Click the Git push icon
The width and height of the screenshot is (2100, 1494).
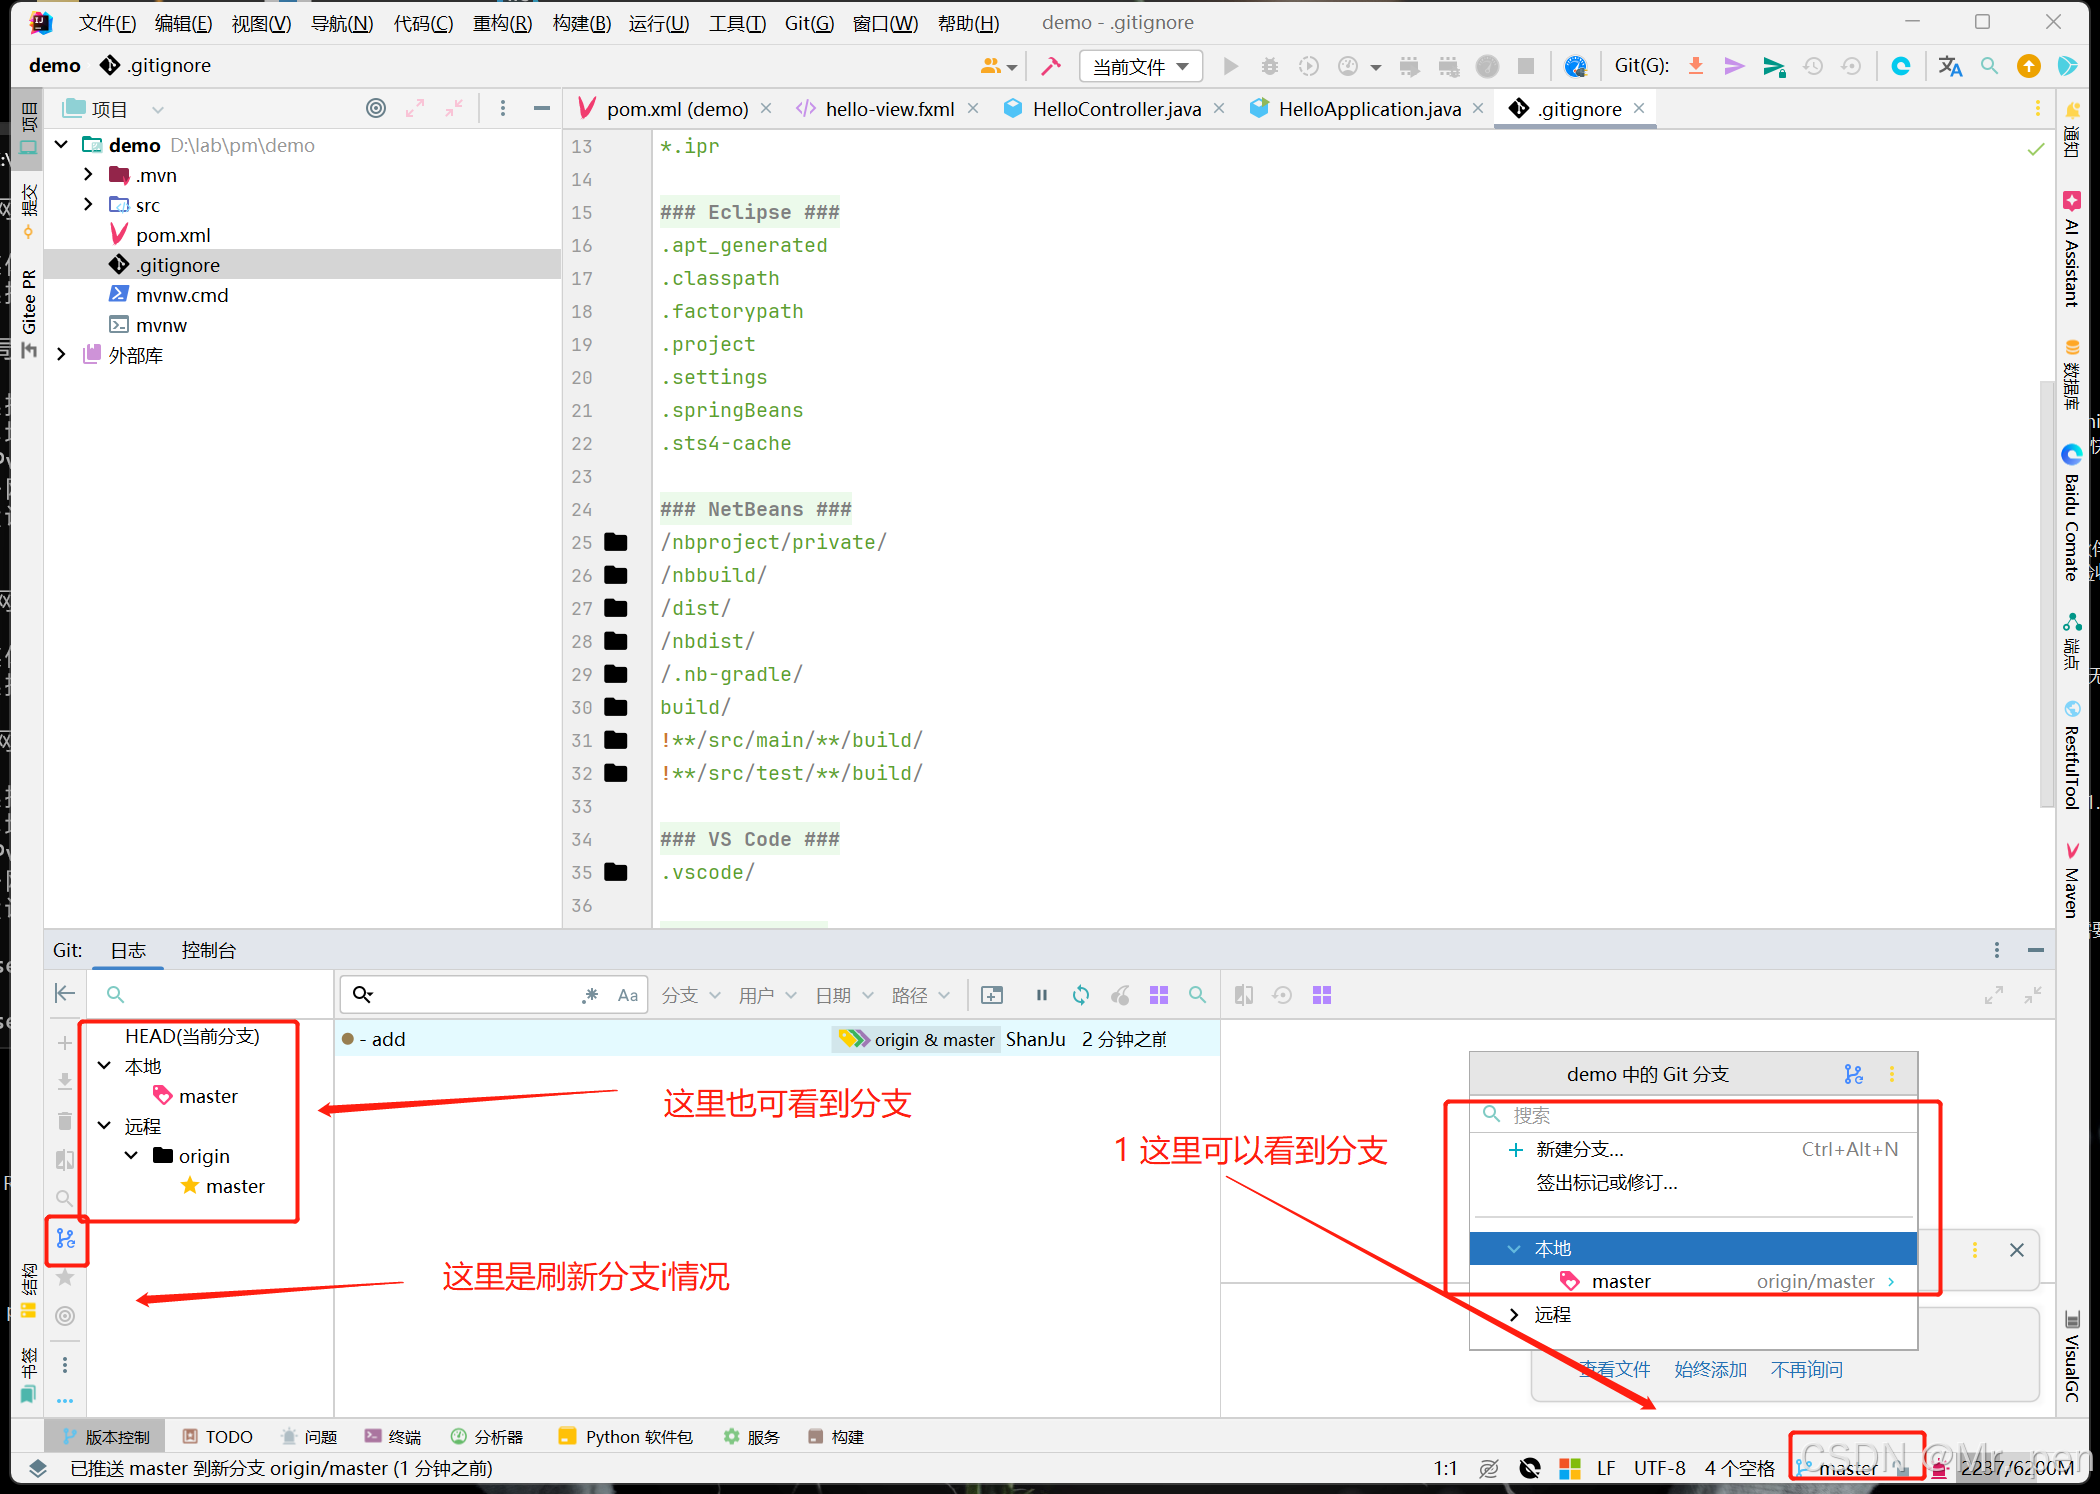[x=1734, y=66]
